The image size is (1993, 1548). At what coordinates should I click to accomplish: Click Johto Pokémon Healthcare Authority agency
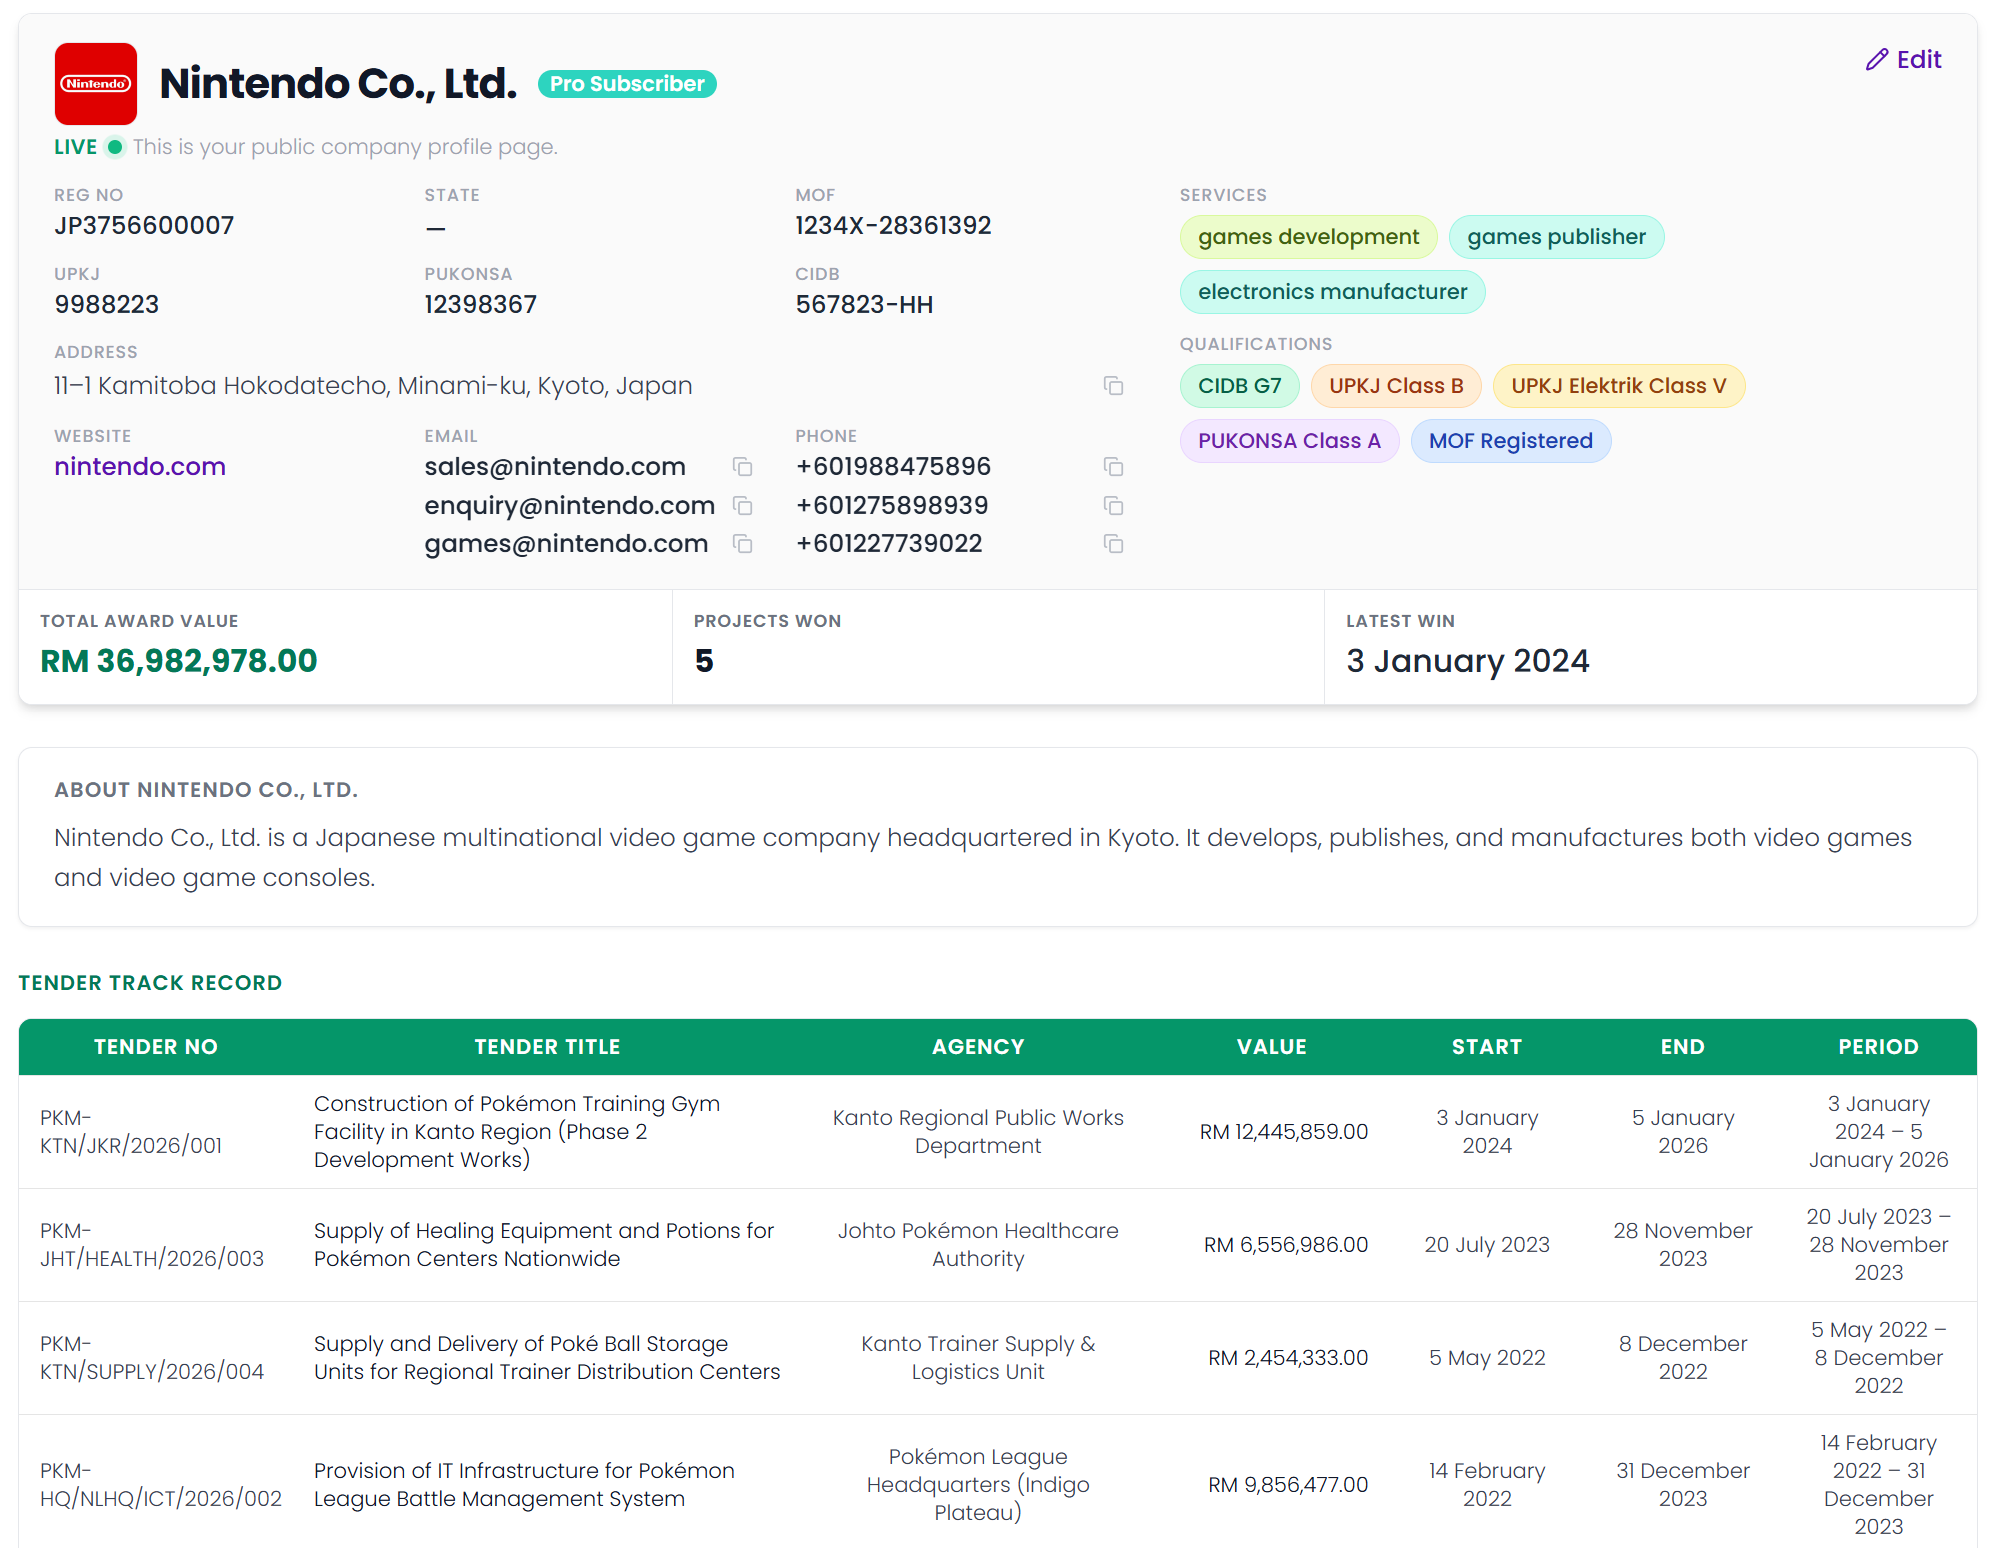click(978, 1245)
